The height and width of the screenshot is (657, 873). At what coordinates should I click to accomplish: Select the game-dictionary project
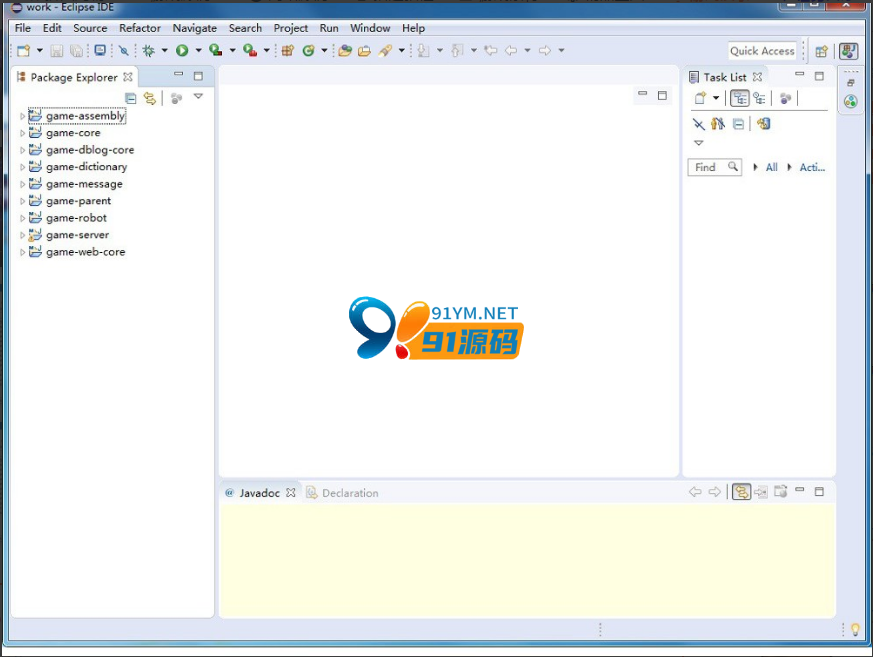[86, 167]
